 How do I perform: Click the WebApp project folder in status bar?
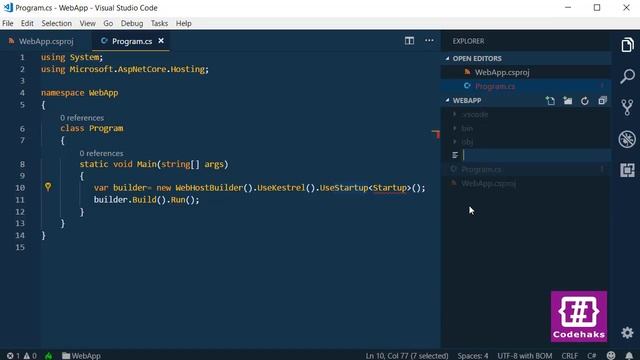pos(81,356)
